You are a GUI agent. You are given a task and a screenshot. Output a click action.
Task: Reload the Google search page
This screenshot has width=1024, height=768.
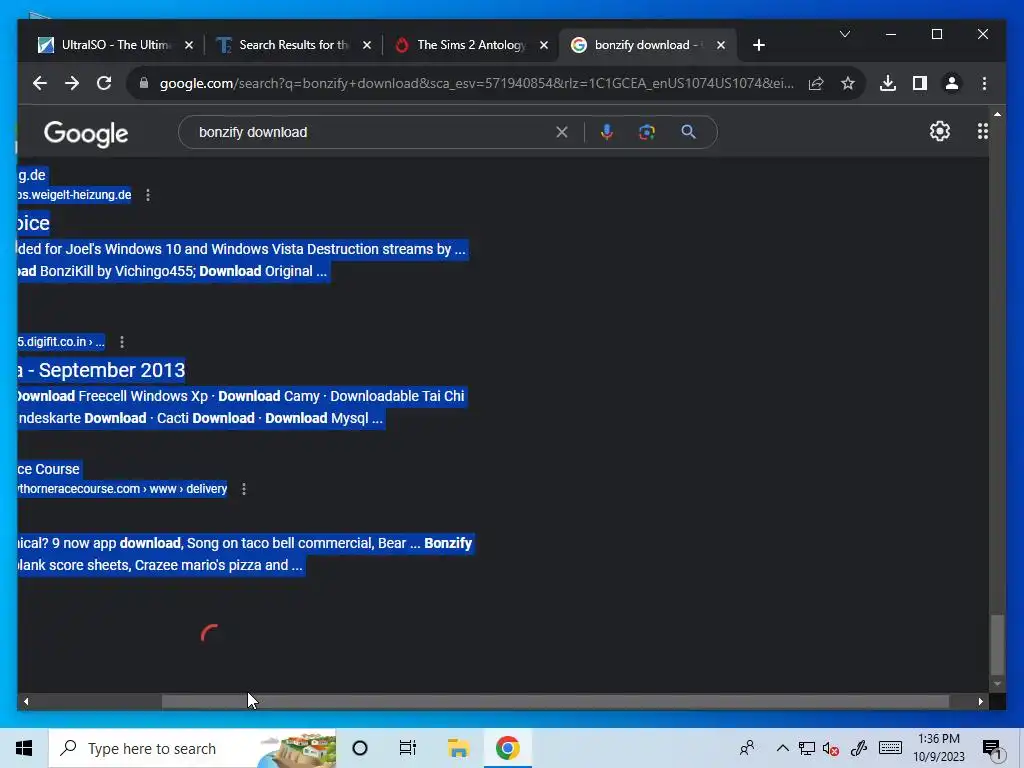104,83
